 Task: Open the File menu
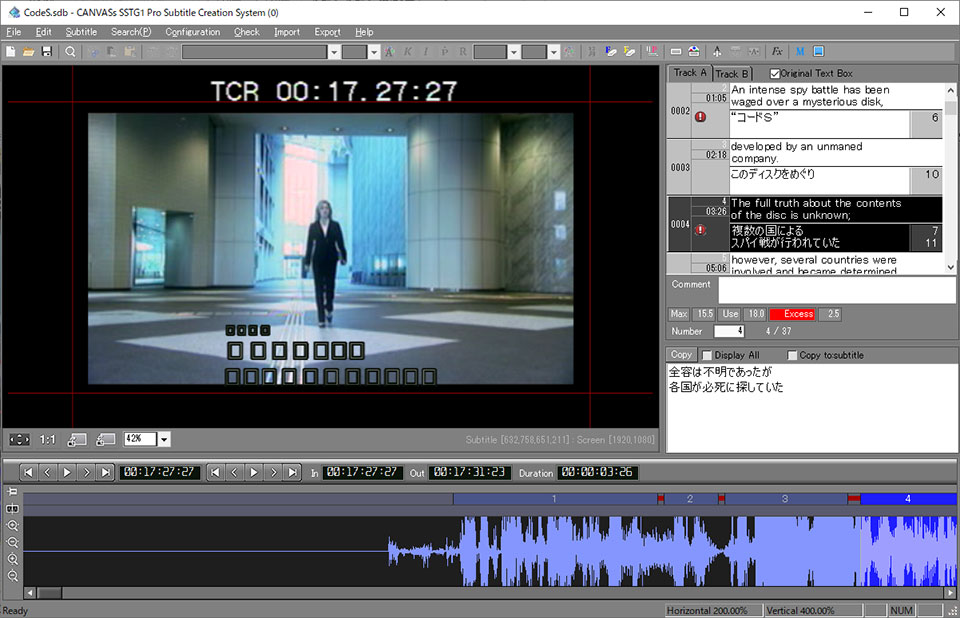(13, 32)
